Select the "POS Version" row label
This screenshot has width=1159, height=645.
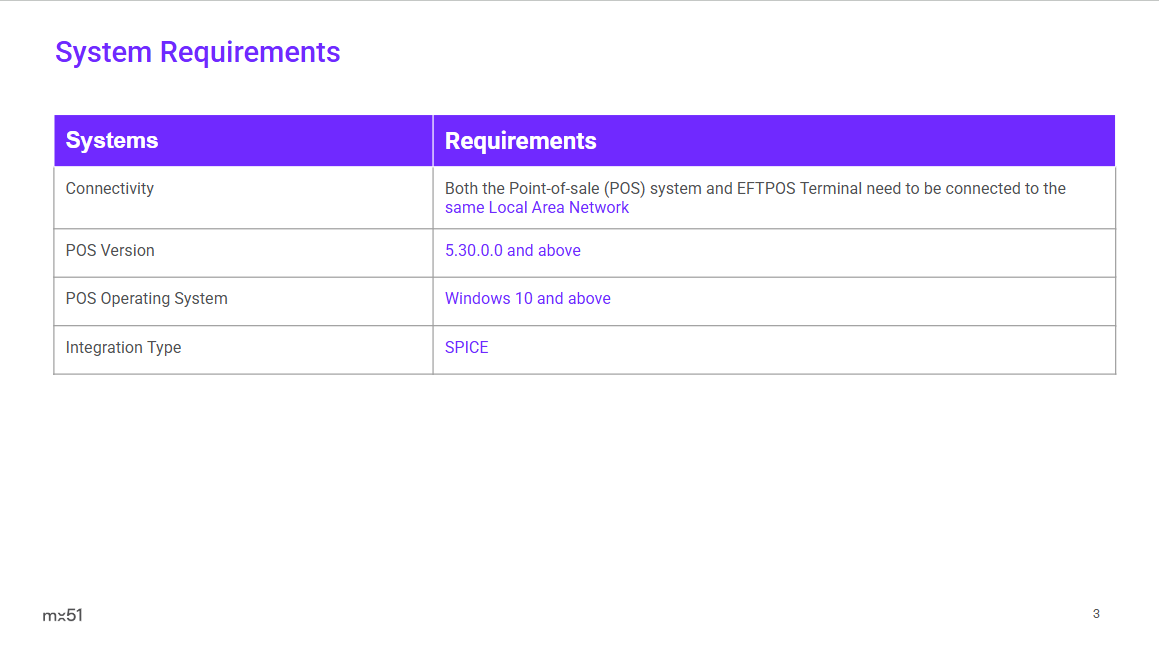[110, 250]
